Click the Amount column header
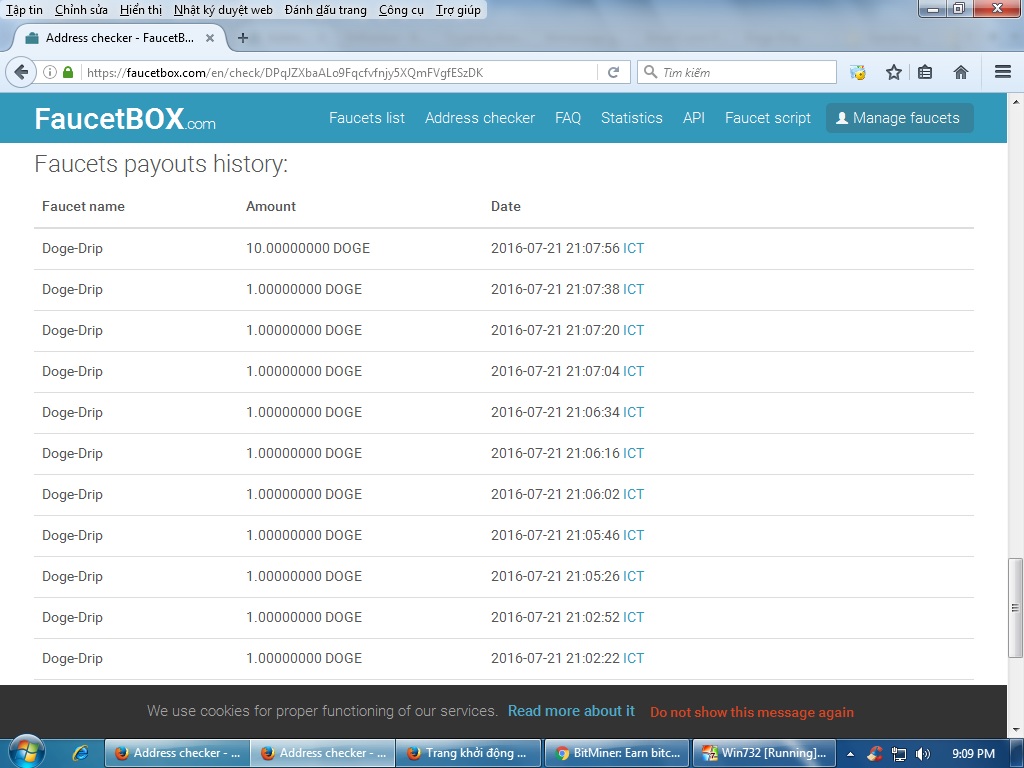This screenshot has height=768, width=1024. point(270,206)
